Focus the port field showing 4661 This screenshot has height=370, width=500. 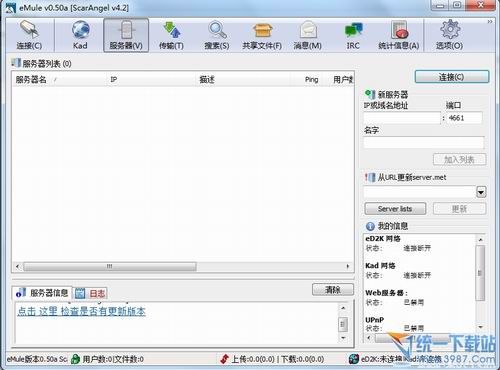[464, 118]
